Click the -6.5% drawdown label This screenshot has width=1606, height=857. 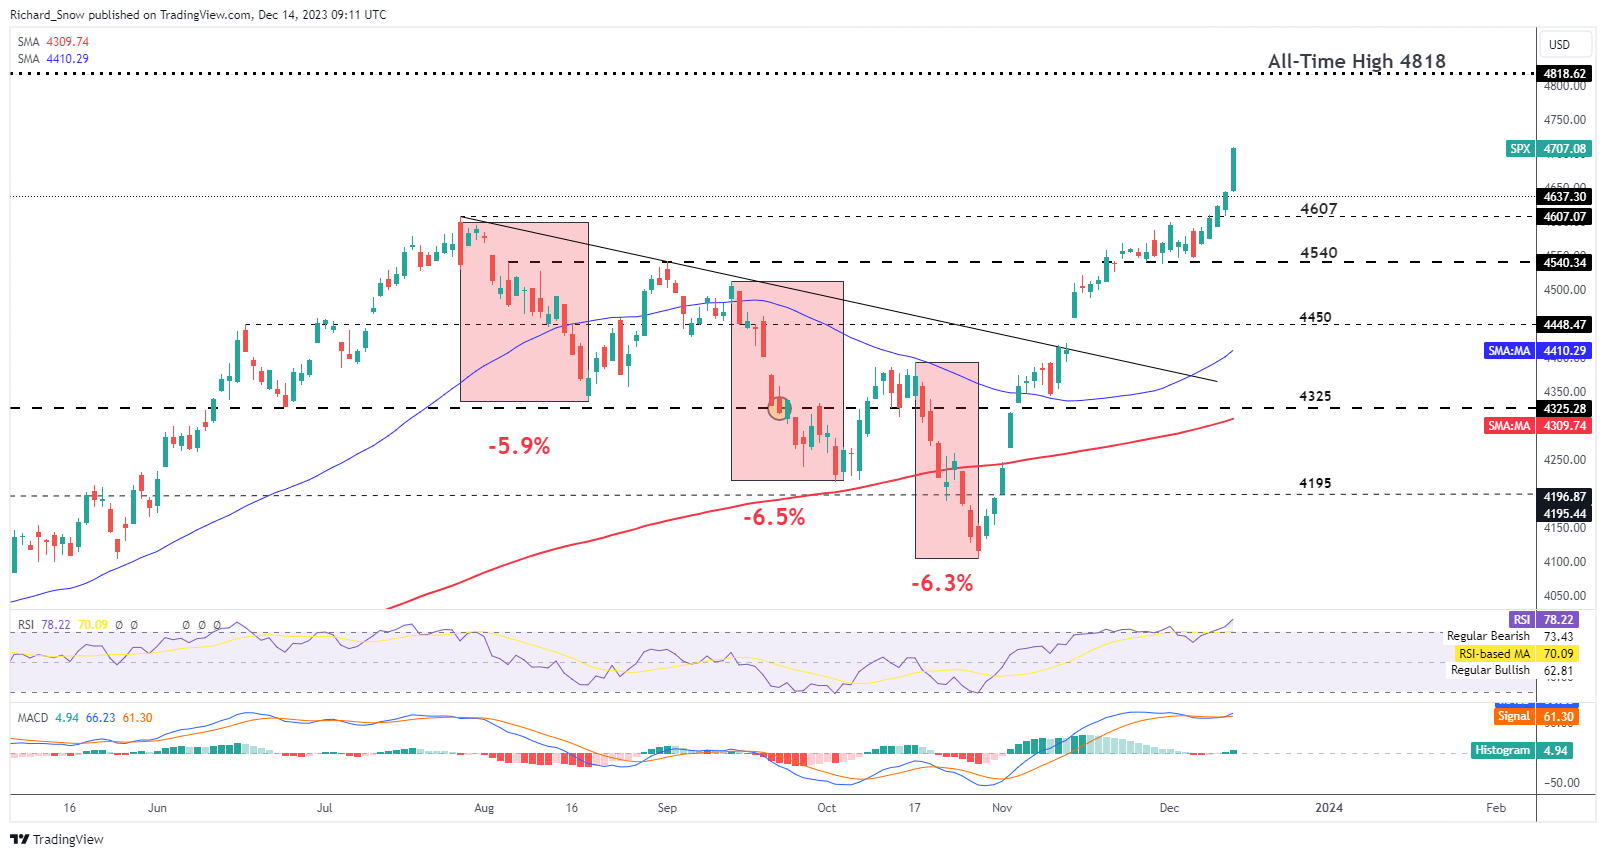pos(774,517)
